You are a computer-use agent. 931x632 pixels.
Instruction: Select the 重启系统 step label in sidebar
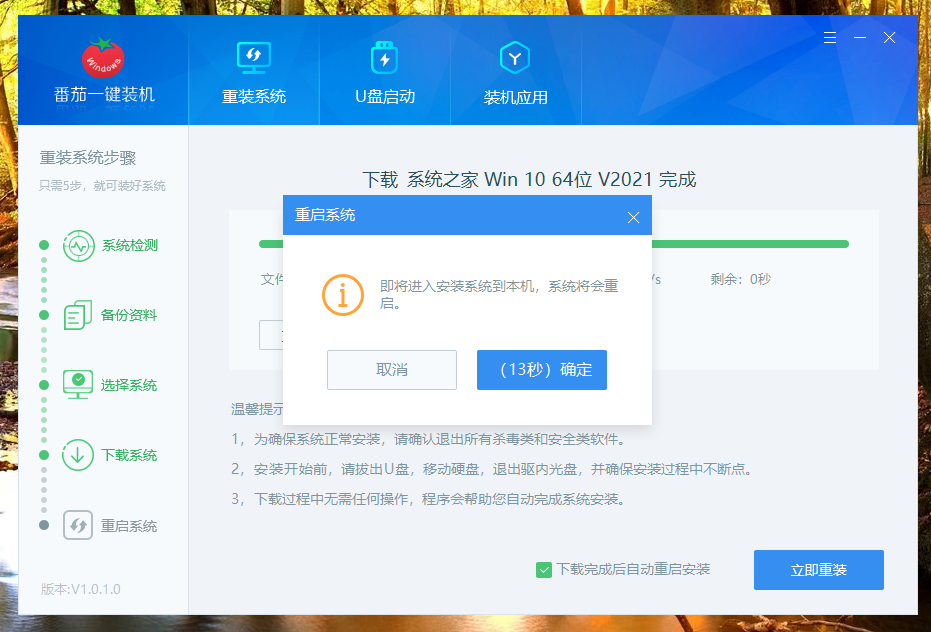tap(129, 526)
